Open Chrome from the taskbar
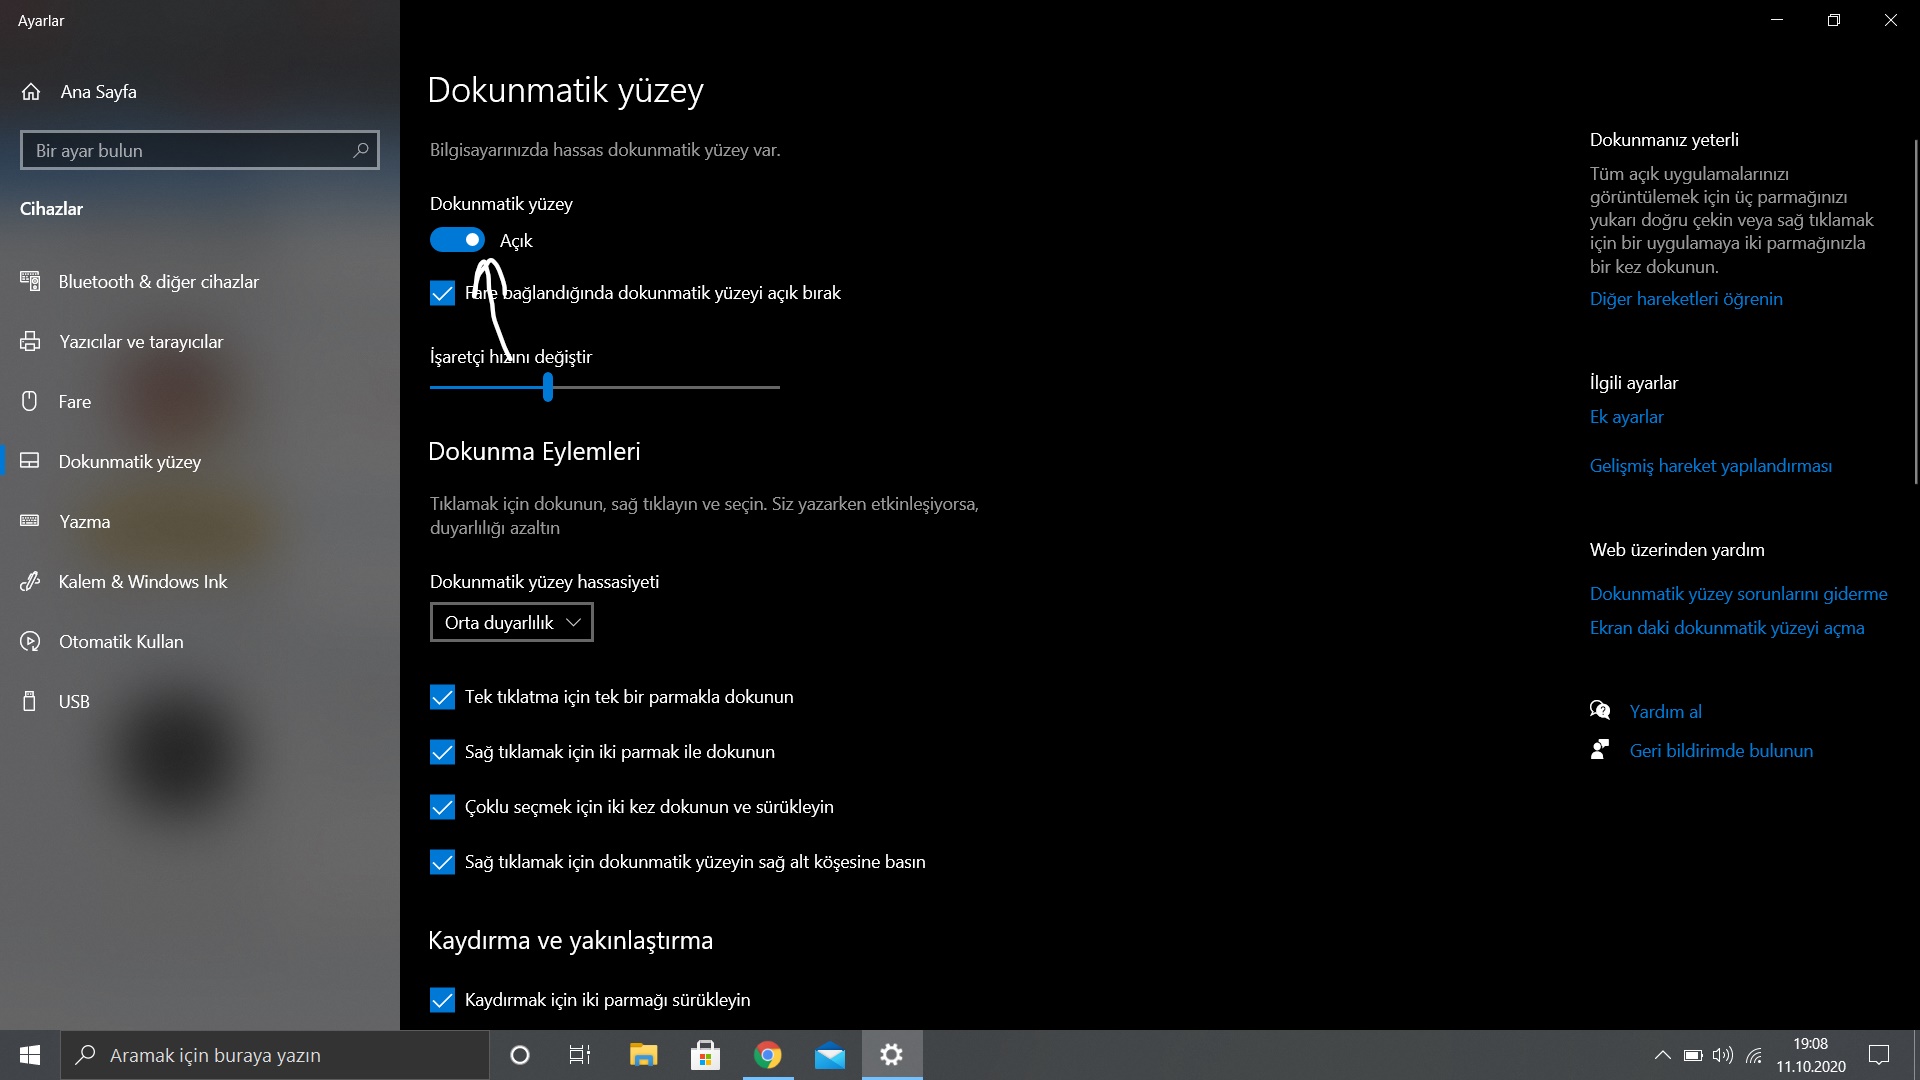 pos(767,1055)
